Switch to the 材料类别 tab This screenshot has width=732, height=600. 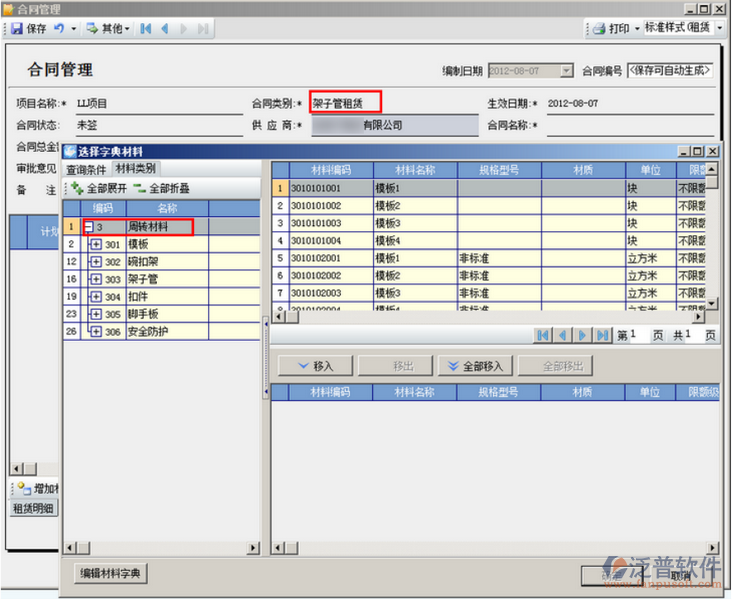(x=135, y=168)
